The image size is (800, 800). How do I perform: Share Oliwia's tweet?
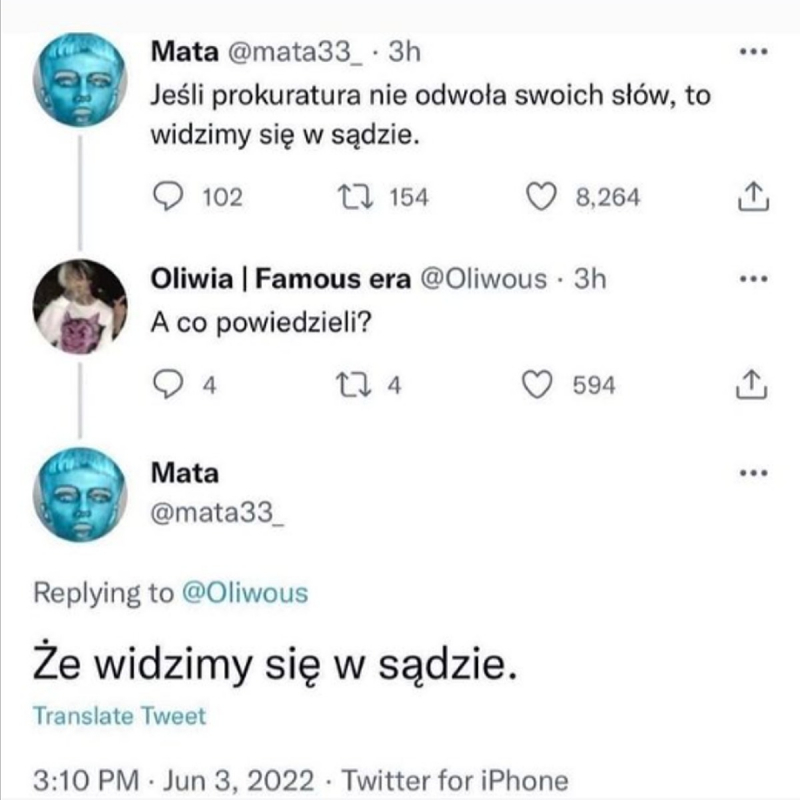pyautogui.click(x=751, y=385)
